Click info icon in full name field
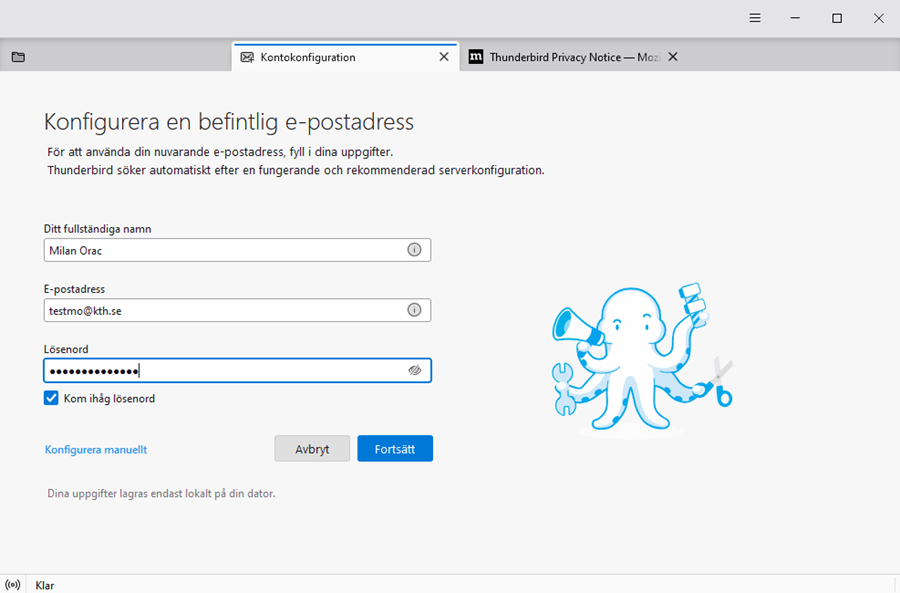 pyautogui.click(x=414, y=250)
